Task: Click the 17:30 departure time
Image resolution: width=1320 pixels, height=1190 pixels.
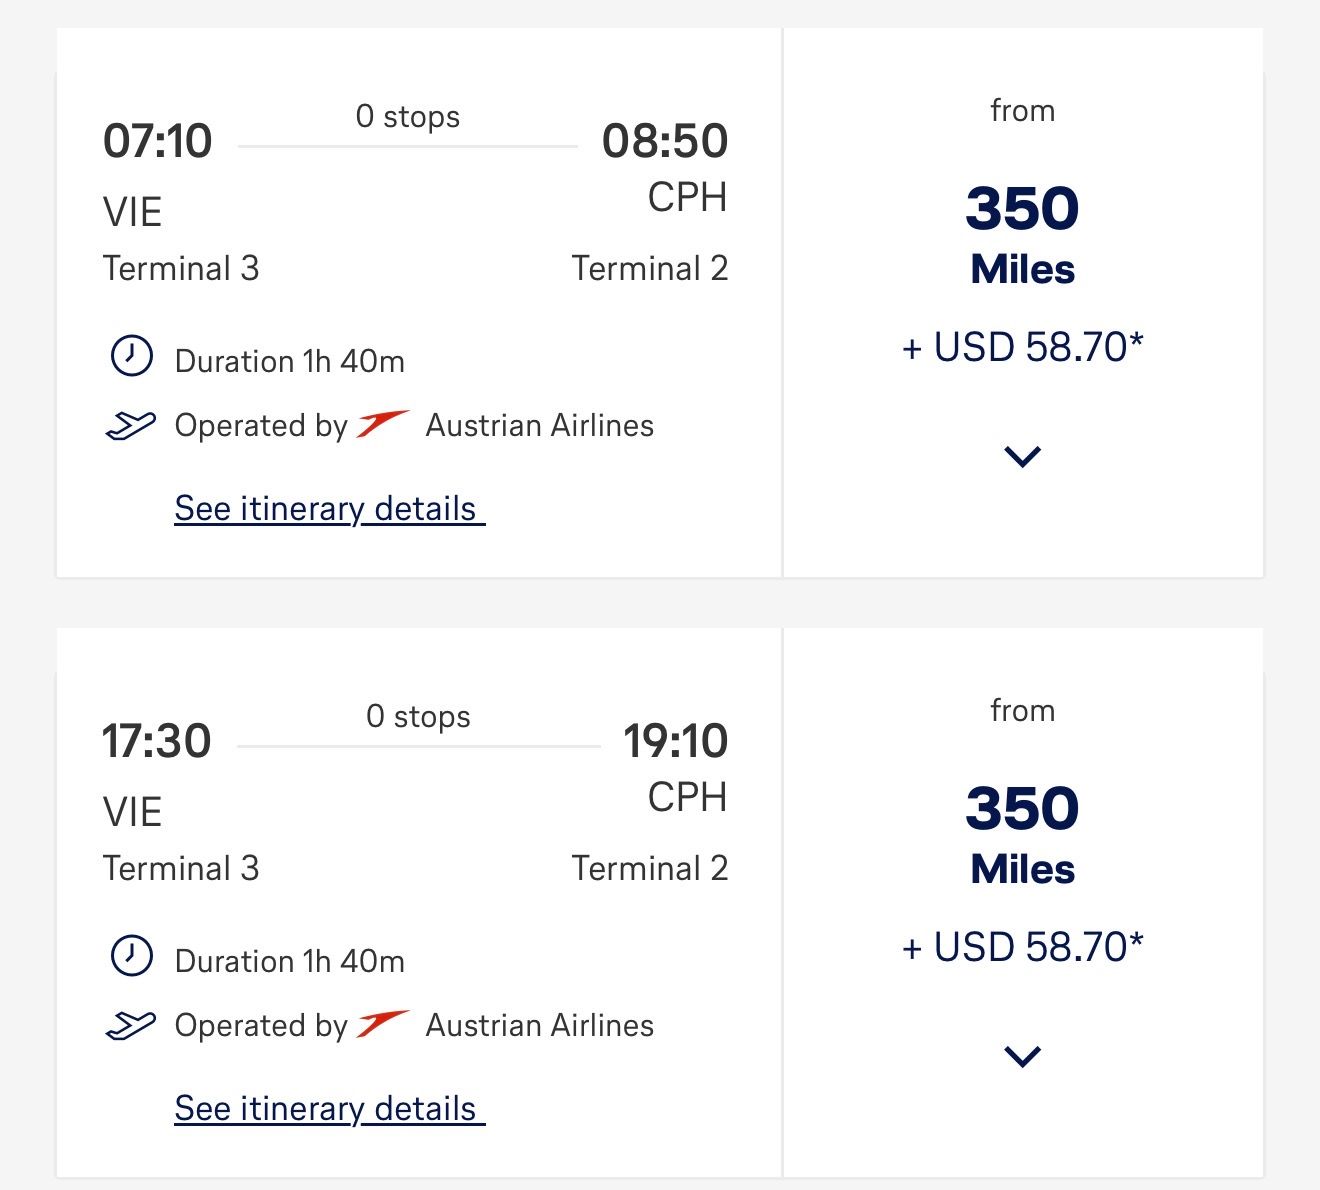Action: point(157,741)
